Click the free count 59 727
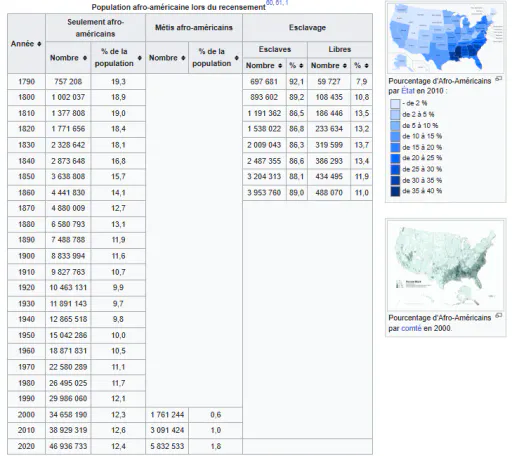This screenshot has width=512, height=456. click(329, 82)
